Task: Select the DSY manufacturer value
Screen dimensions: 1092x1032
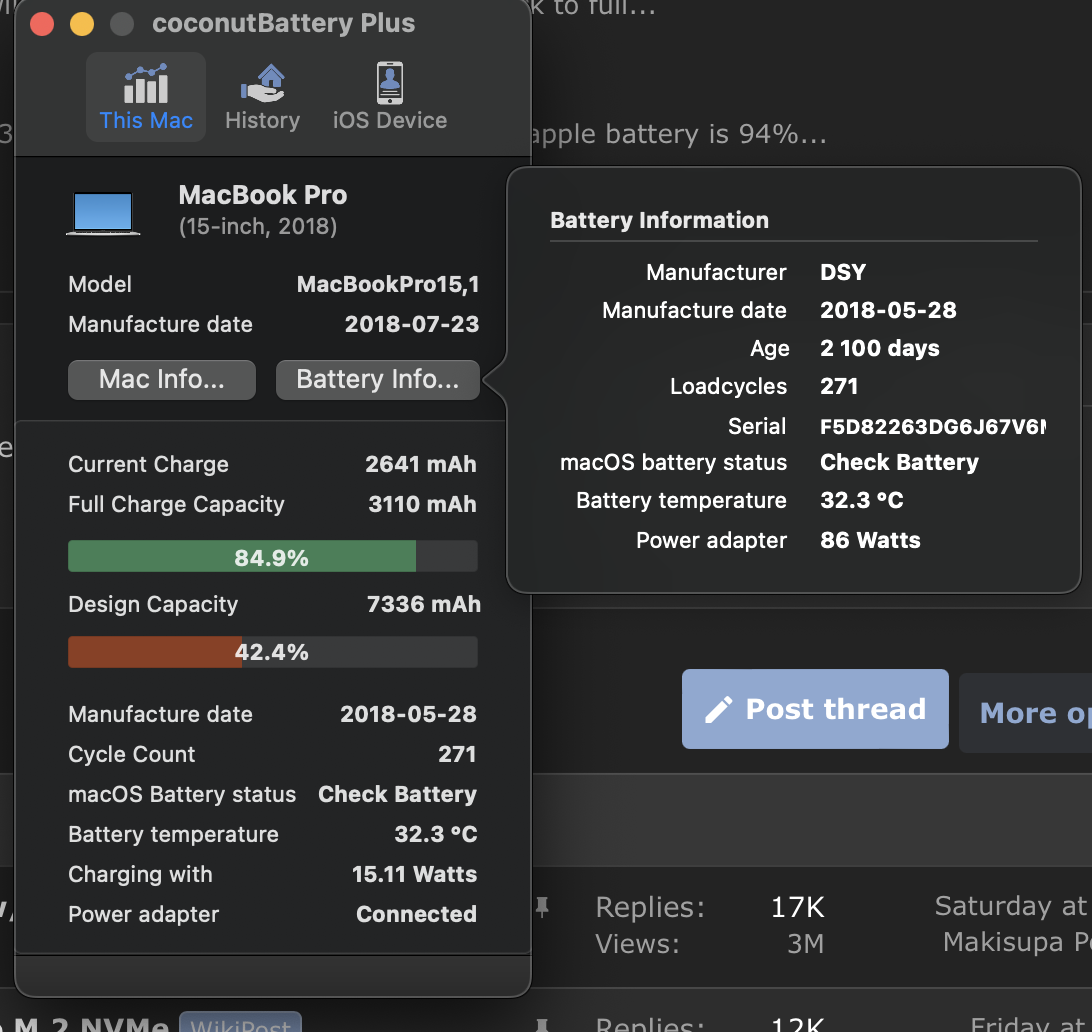Action: pos(843,272)
